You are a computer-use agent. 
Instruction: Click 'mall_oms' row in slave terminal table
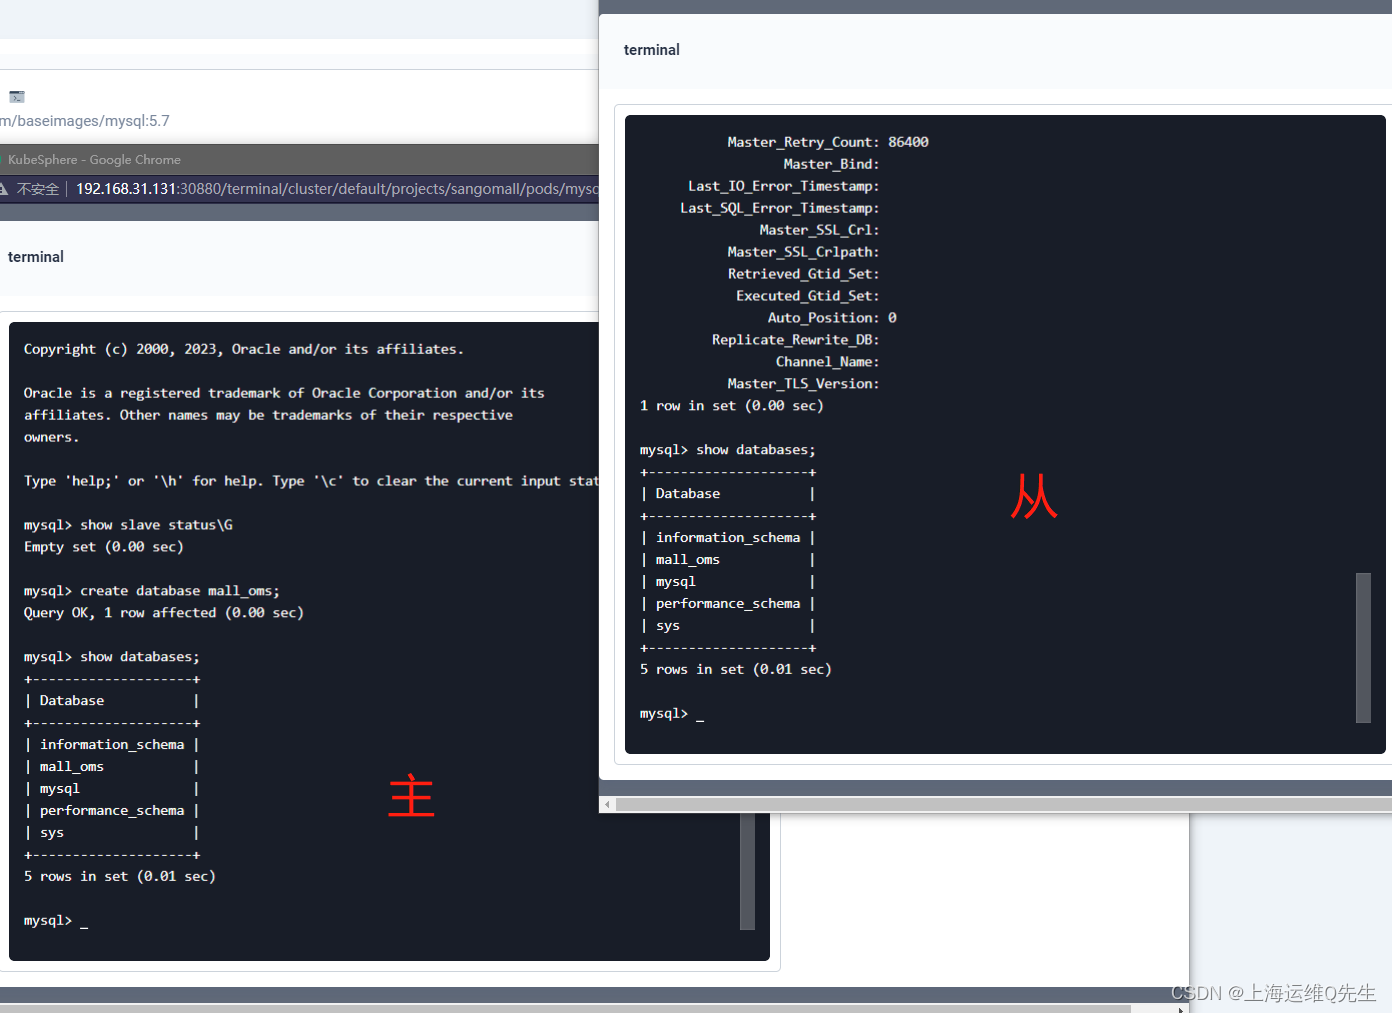[x=728, y=560]
